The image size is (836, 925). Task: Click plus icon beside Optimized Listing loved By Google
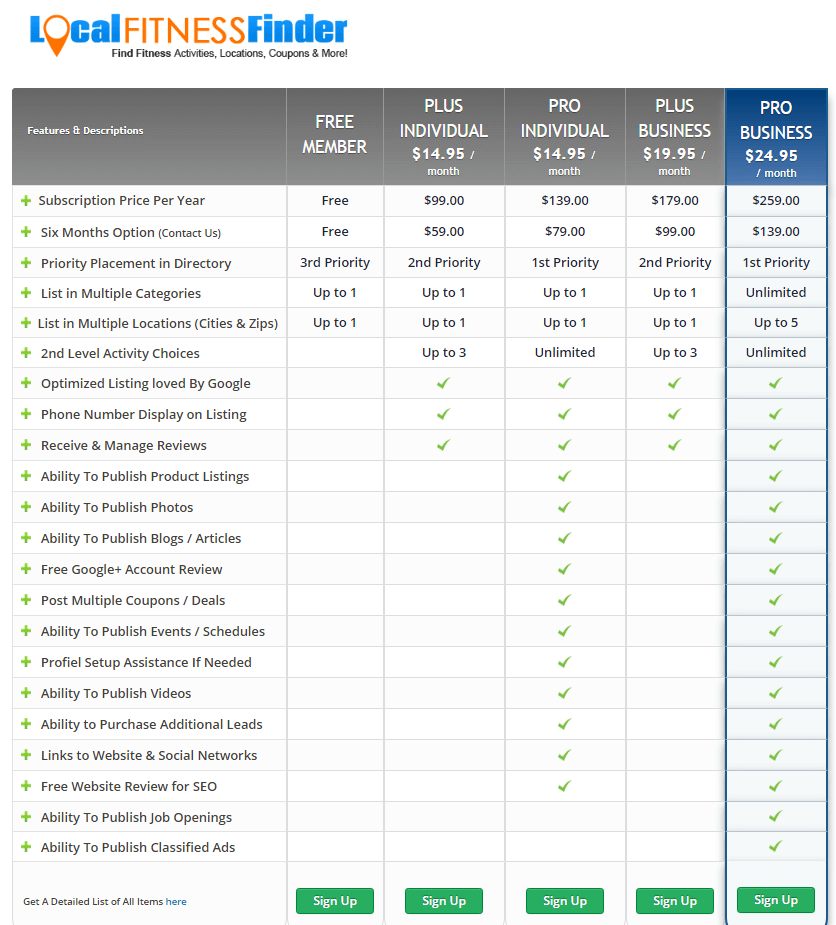26,383
